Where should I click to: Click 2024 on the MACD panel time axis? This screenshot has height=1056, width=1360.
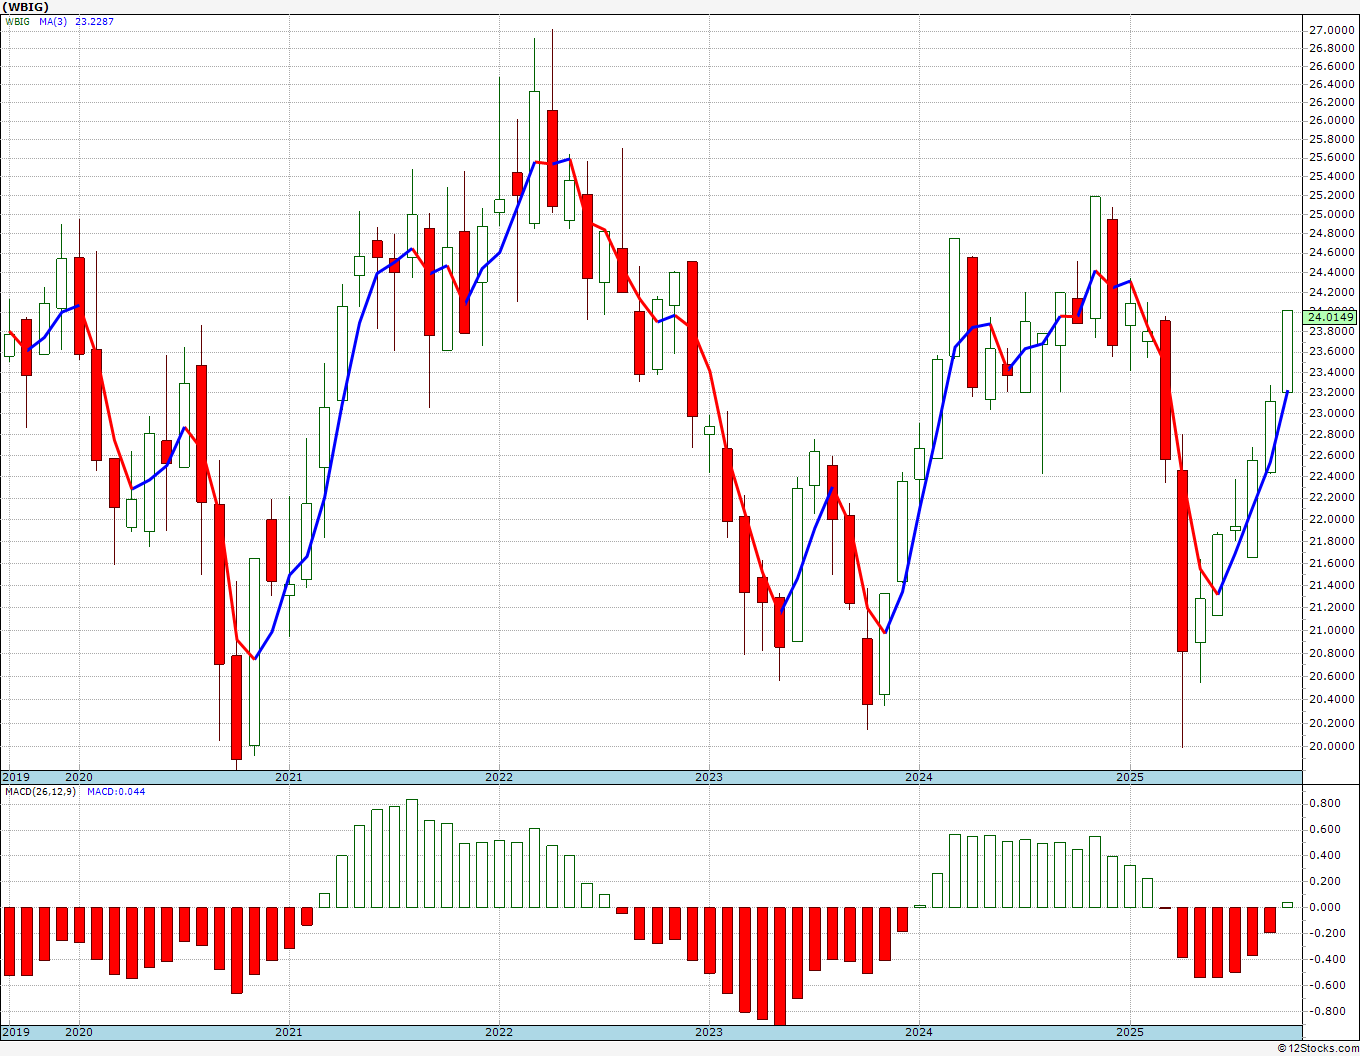[919, 1032]
